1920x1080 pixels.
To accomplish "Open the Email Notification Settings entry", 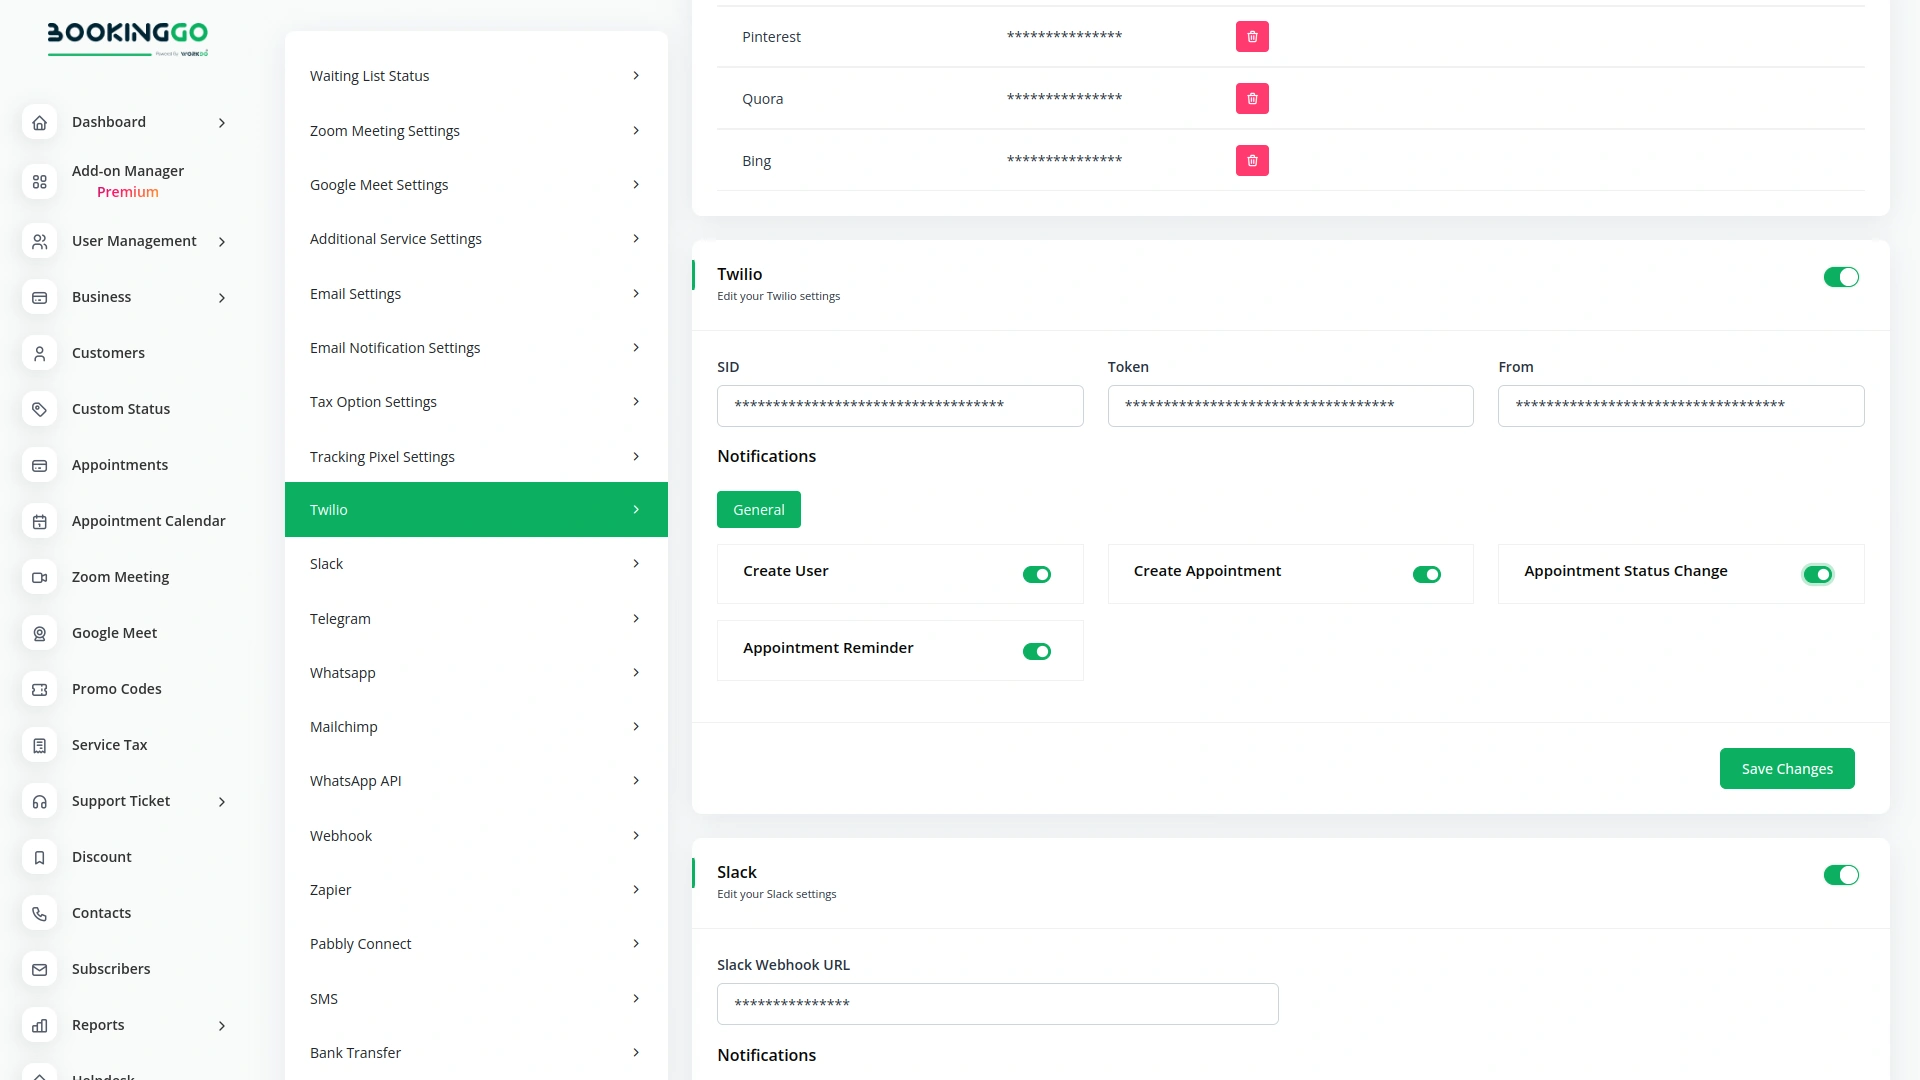I will (476, 347).
